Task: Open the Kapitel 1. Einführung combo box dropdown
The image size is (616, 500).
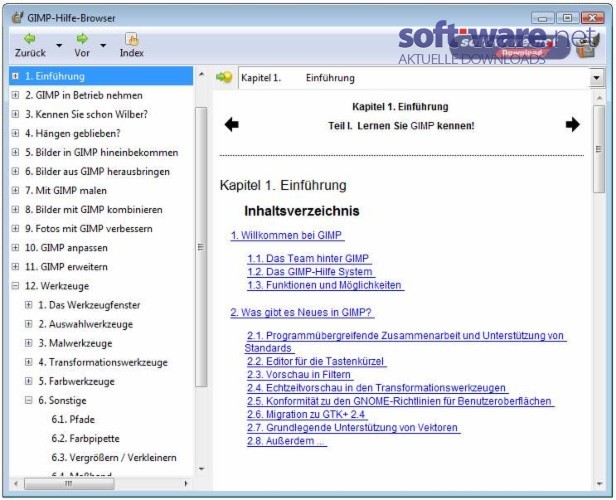Action: pyautogui.click(x=596, y=78)
